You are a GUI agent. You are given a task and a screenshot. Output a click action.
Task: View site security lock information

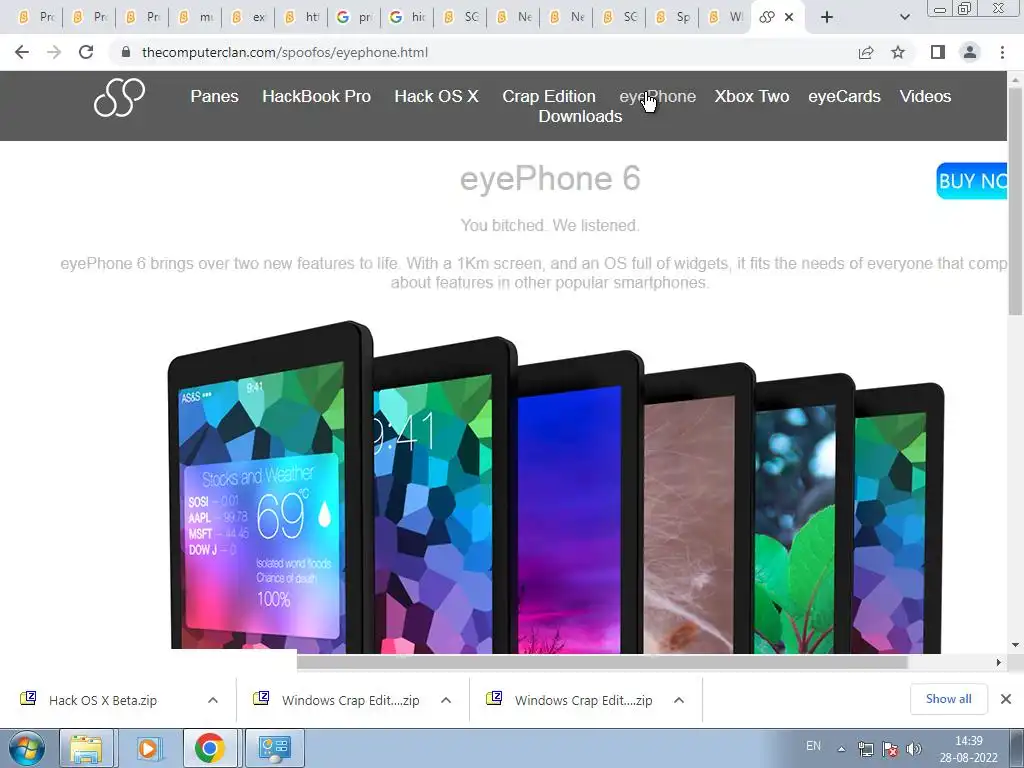tap(126, 52)
